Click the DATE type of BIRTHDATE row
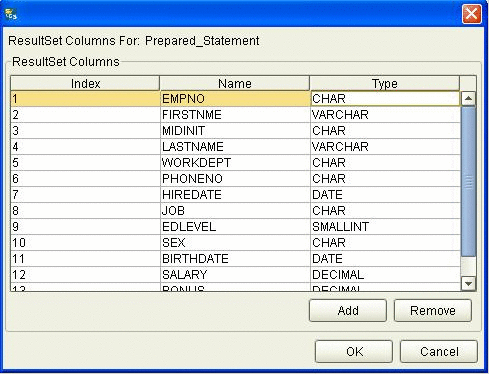 click(385, 259)
